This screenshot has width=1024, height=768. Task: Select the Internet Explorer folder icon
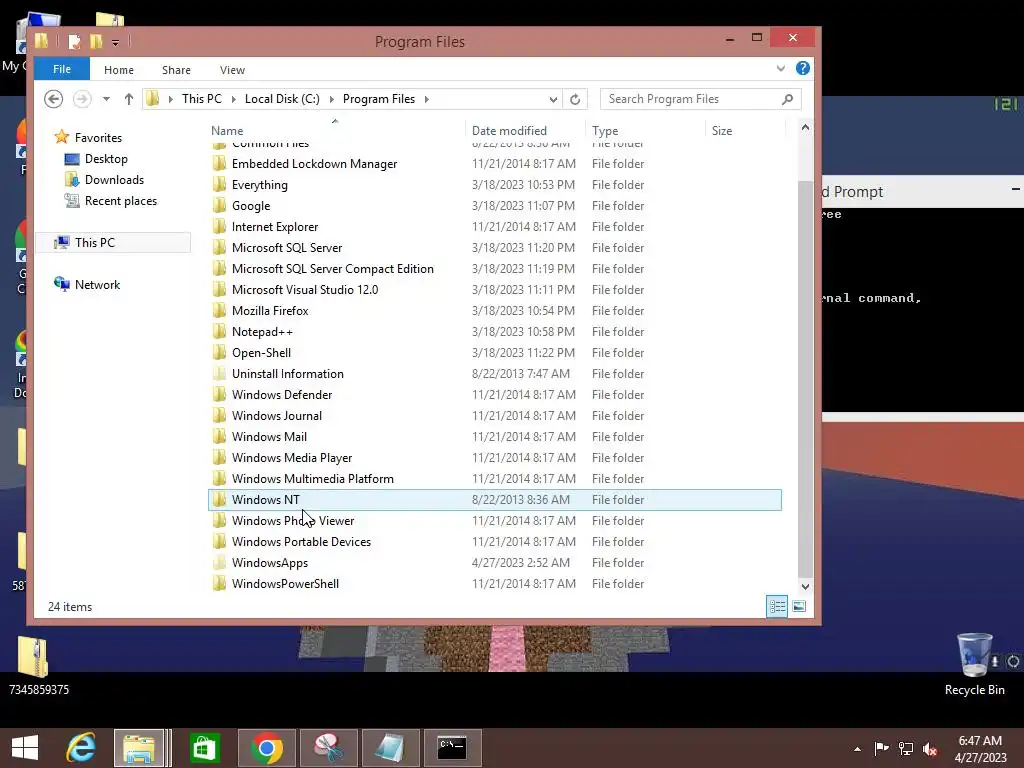[x=220, y=227]
